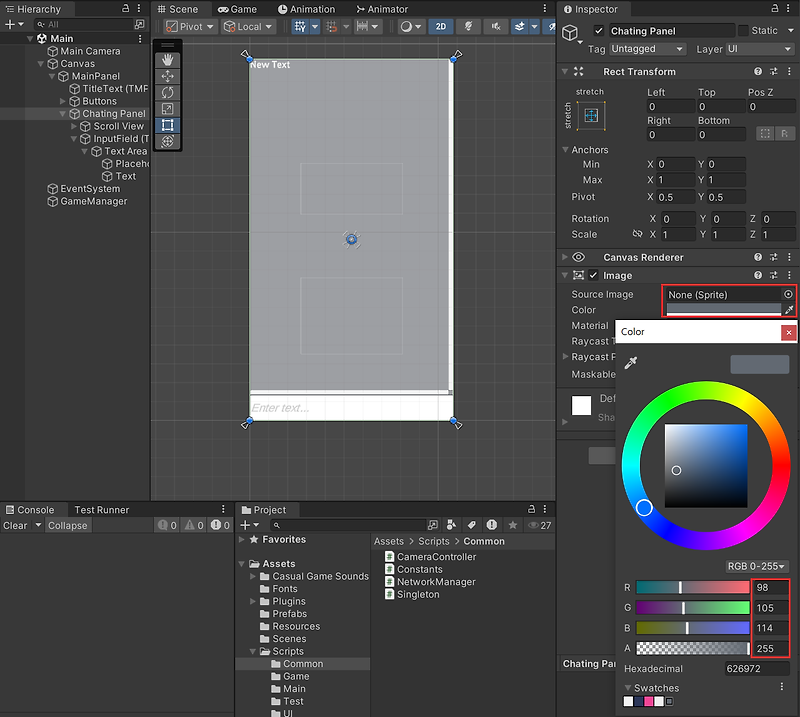Image resolution: width=800 pixels, height=717 pixels.
Task: Open Rect Transform help reference icon
Action: [758, 71]
